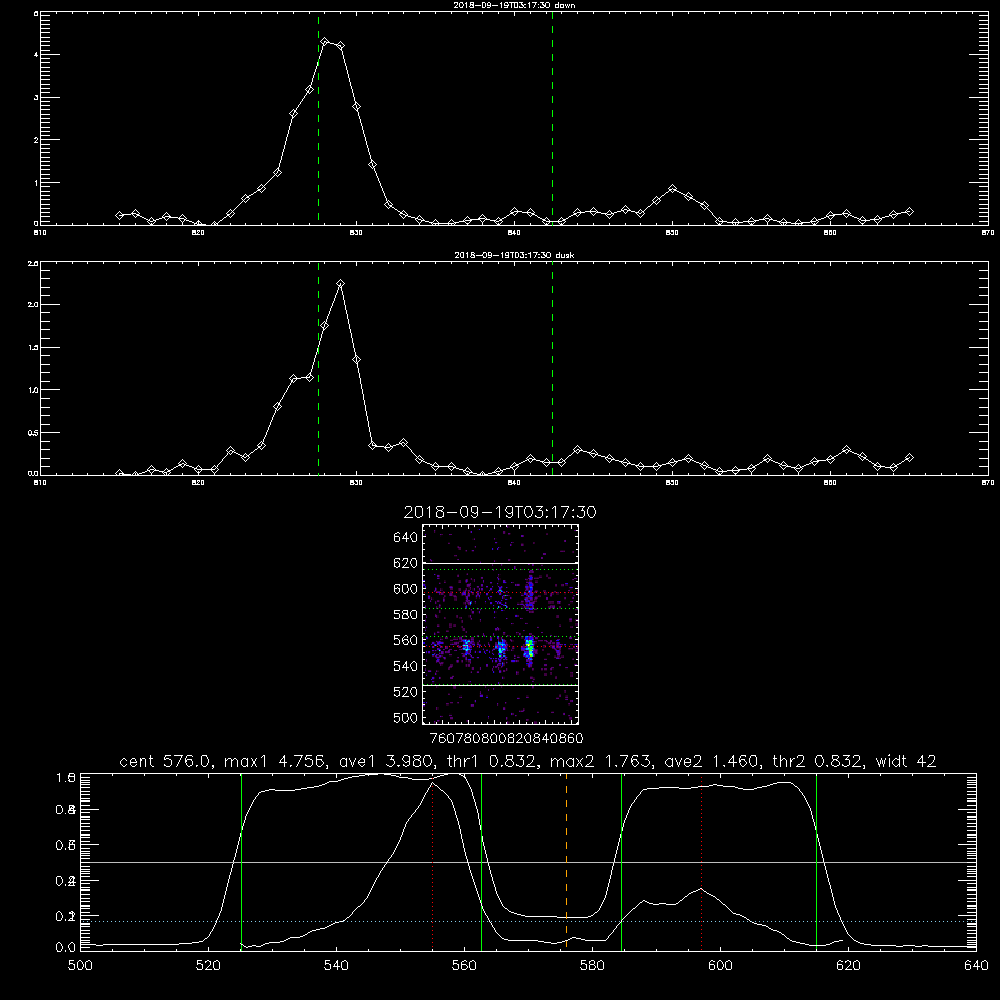The height and width of the screenshot is (1000, 1000).
Task: Click the "600" label on heatmap y-axis
Action: coord(406,589)
